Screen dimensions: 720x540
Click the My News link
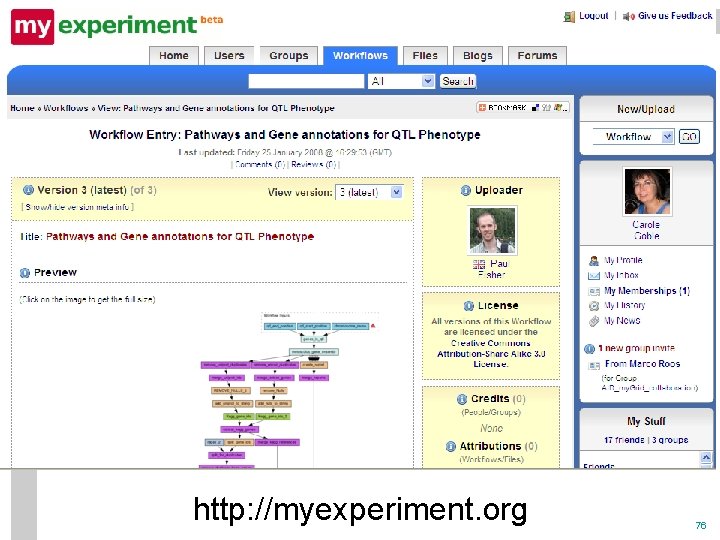click(622, 321)
